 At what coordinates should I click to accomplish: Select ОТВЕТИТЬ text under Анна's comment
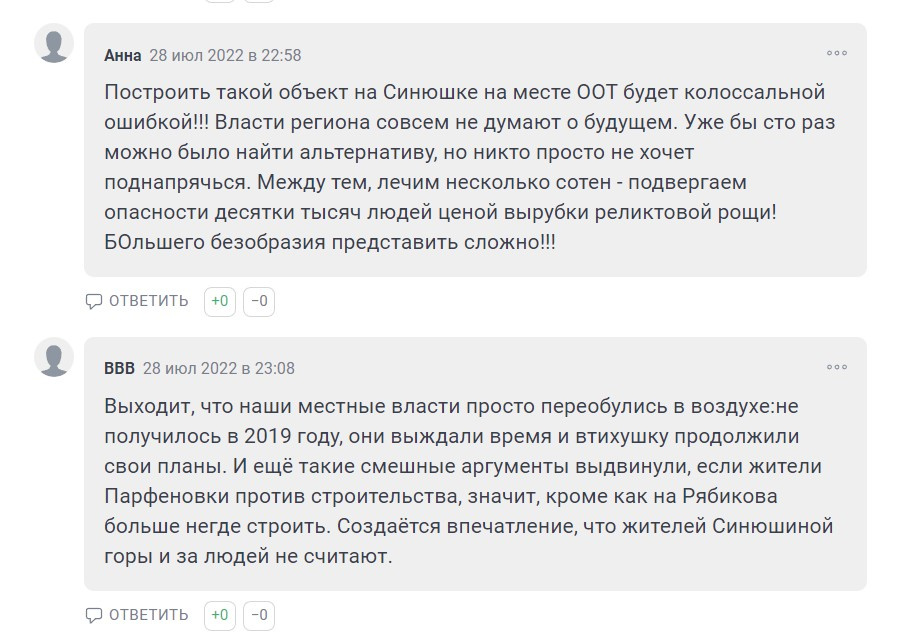pos(148,301)
